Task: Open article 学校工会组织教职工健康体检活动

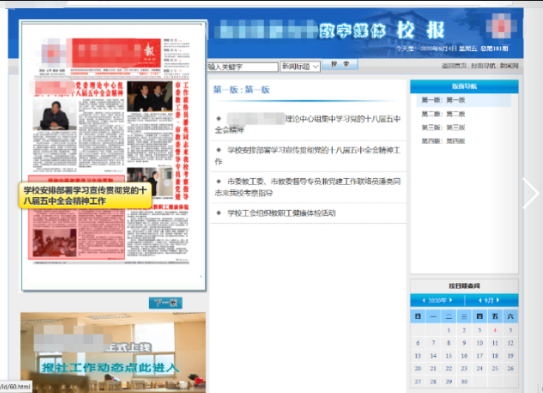Action: pos(281,213)
